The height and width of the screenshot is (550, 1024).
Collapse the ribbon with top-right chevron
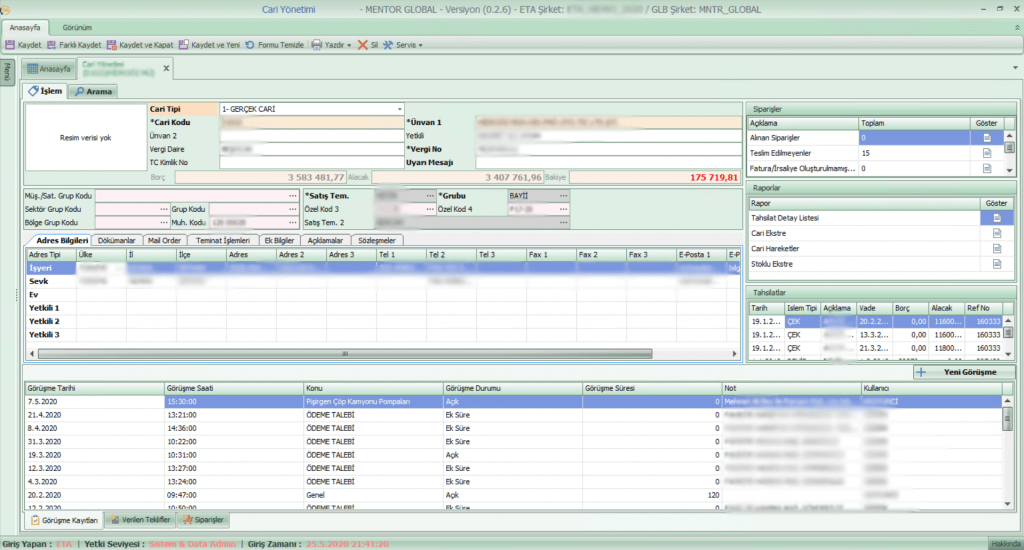[x=1016, y=27]
